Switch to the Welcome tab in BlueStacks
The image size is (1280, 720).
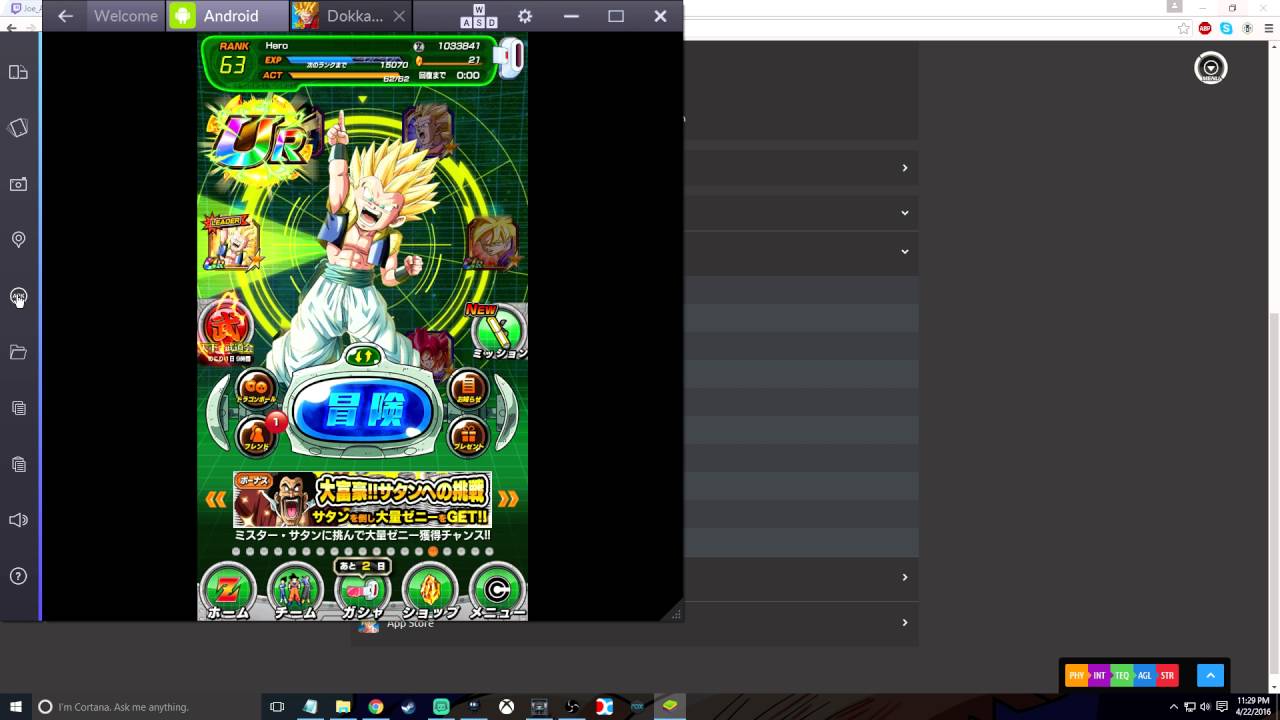[x=126, y=16]
